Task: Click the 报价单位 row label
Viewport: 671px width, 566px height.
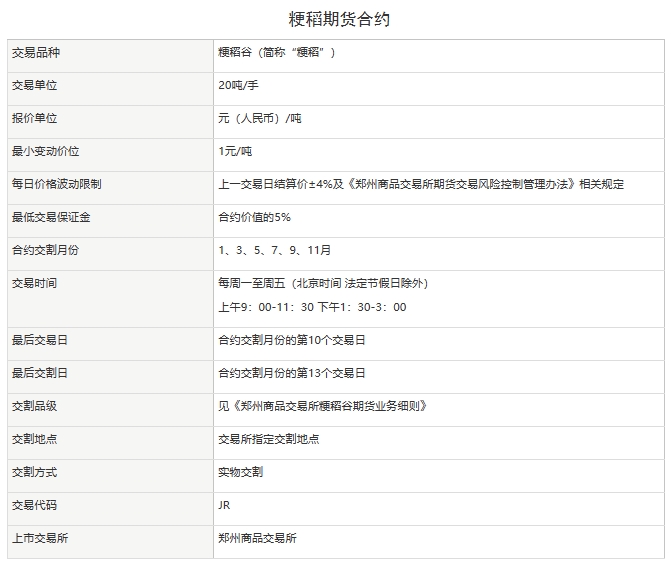Action: (35, 119)
